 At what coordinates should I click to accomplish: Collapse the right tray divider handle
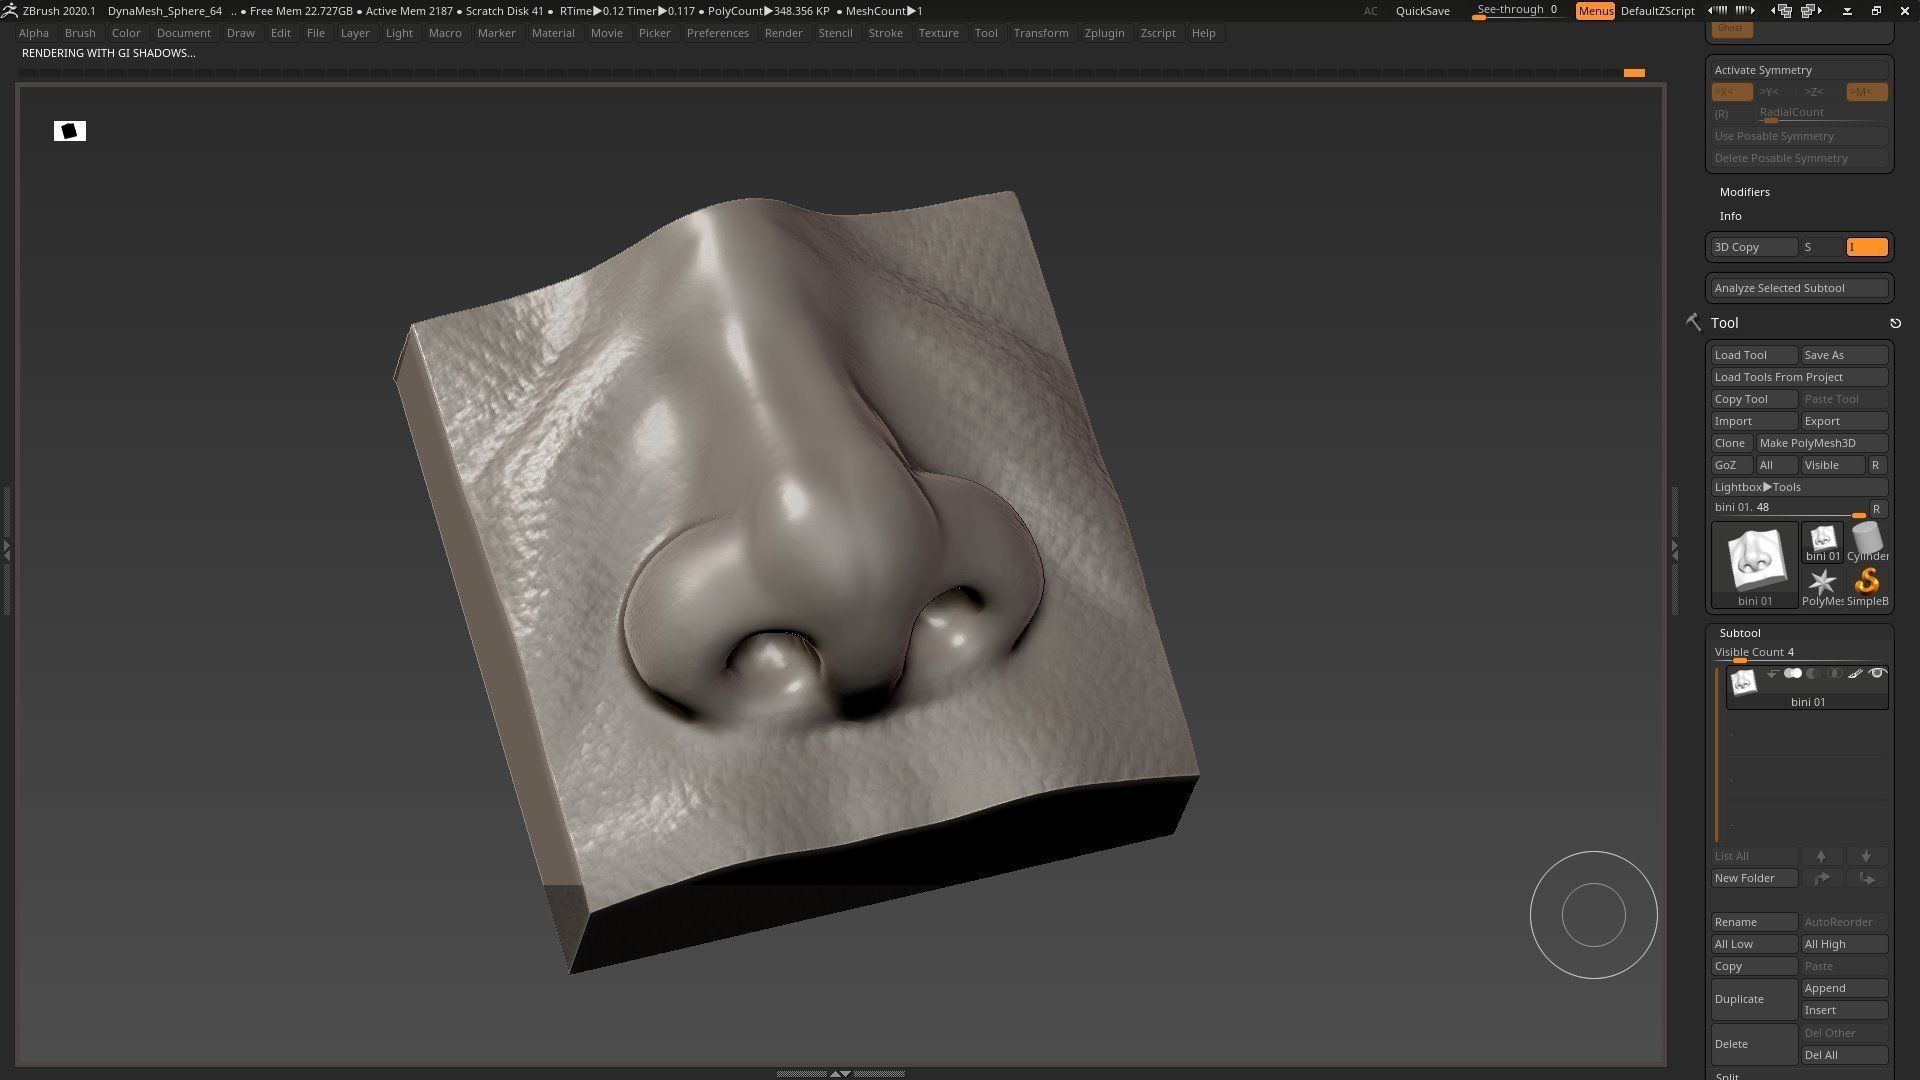pos(1675,550)
